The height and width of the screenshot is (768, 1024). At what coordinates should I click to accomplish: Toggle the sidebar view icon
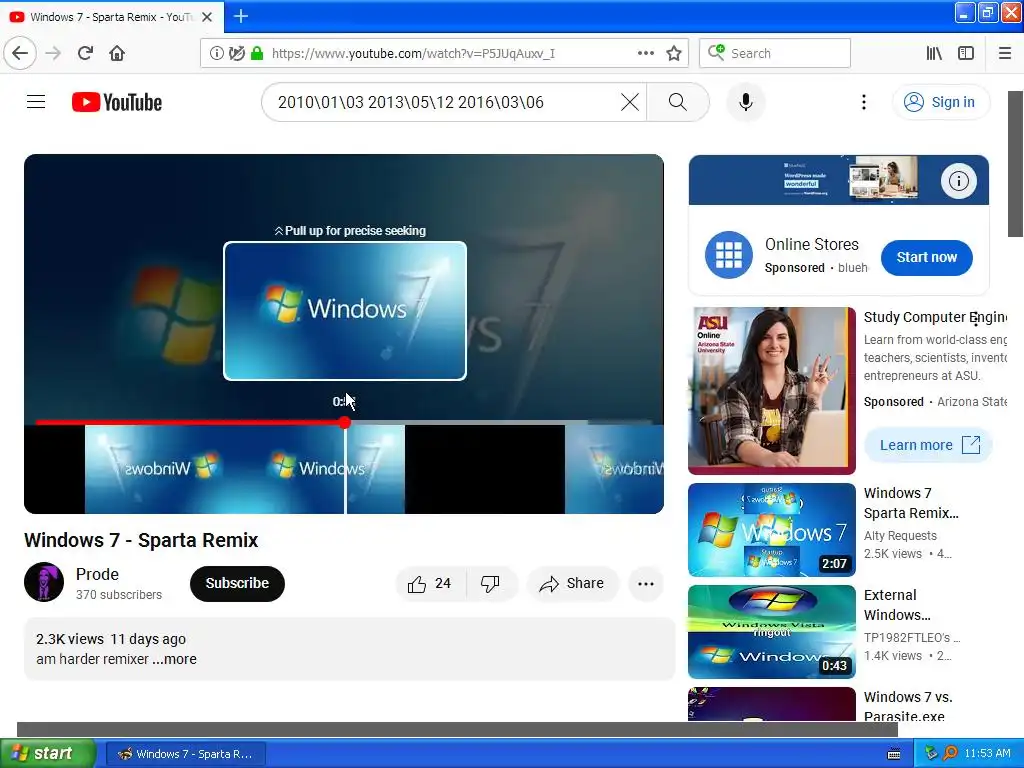(x=966, y=53)
